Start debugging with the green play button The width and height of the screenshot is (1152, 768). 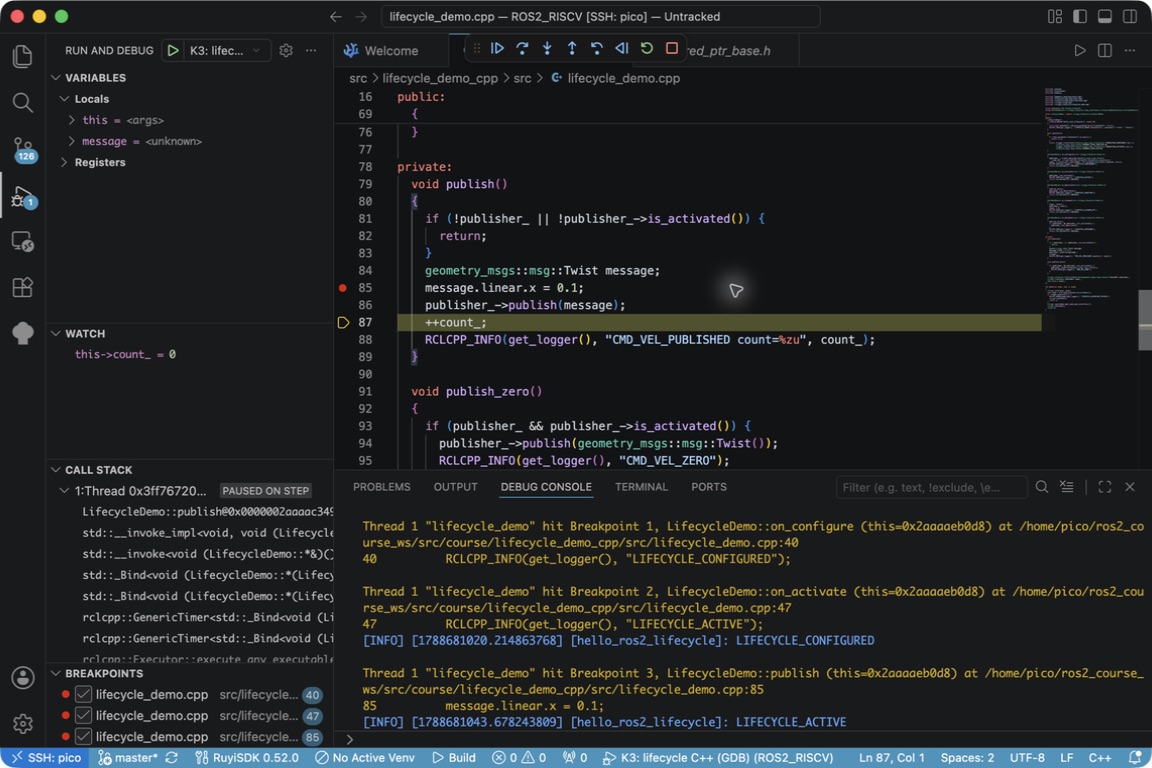pyautogui.click(x=173, y=50)
